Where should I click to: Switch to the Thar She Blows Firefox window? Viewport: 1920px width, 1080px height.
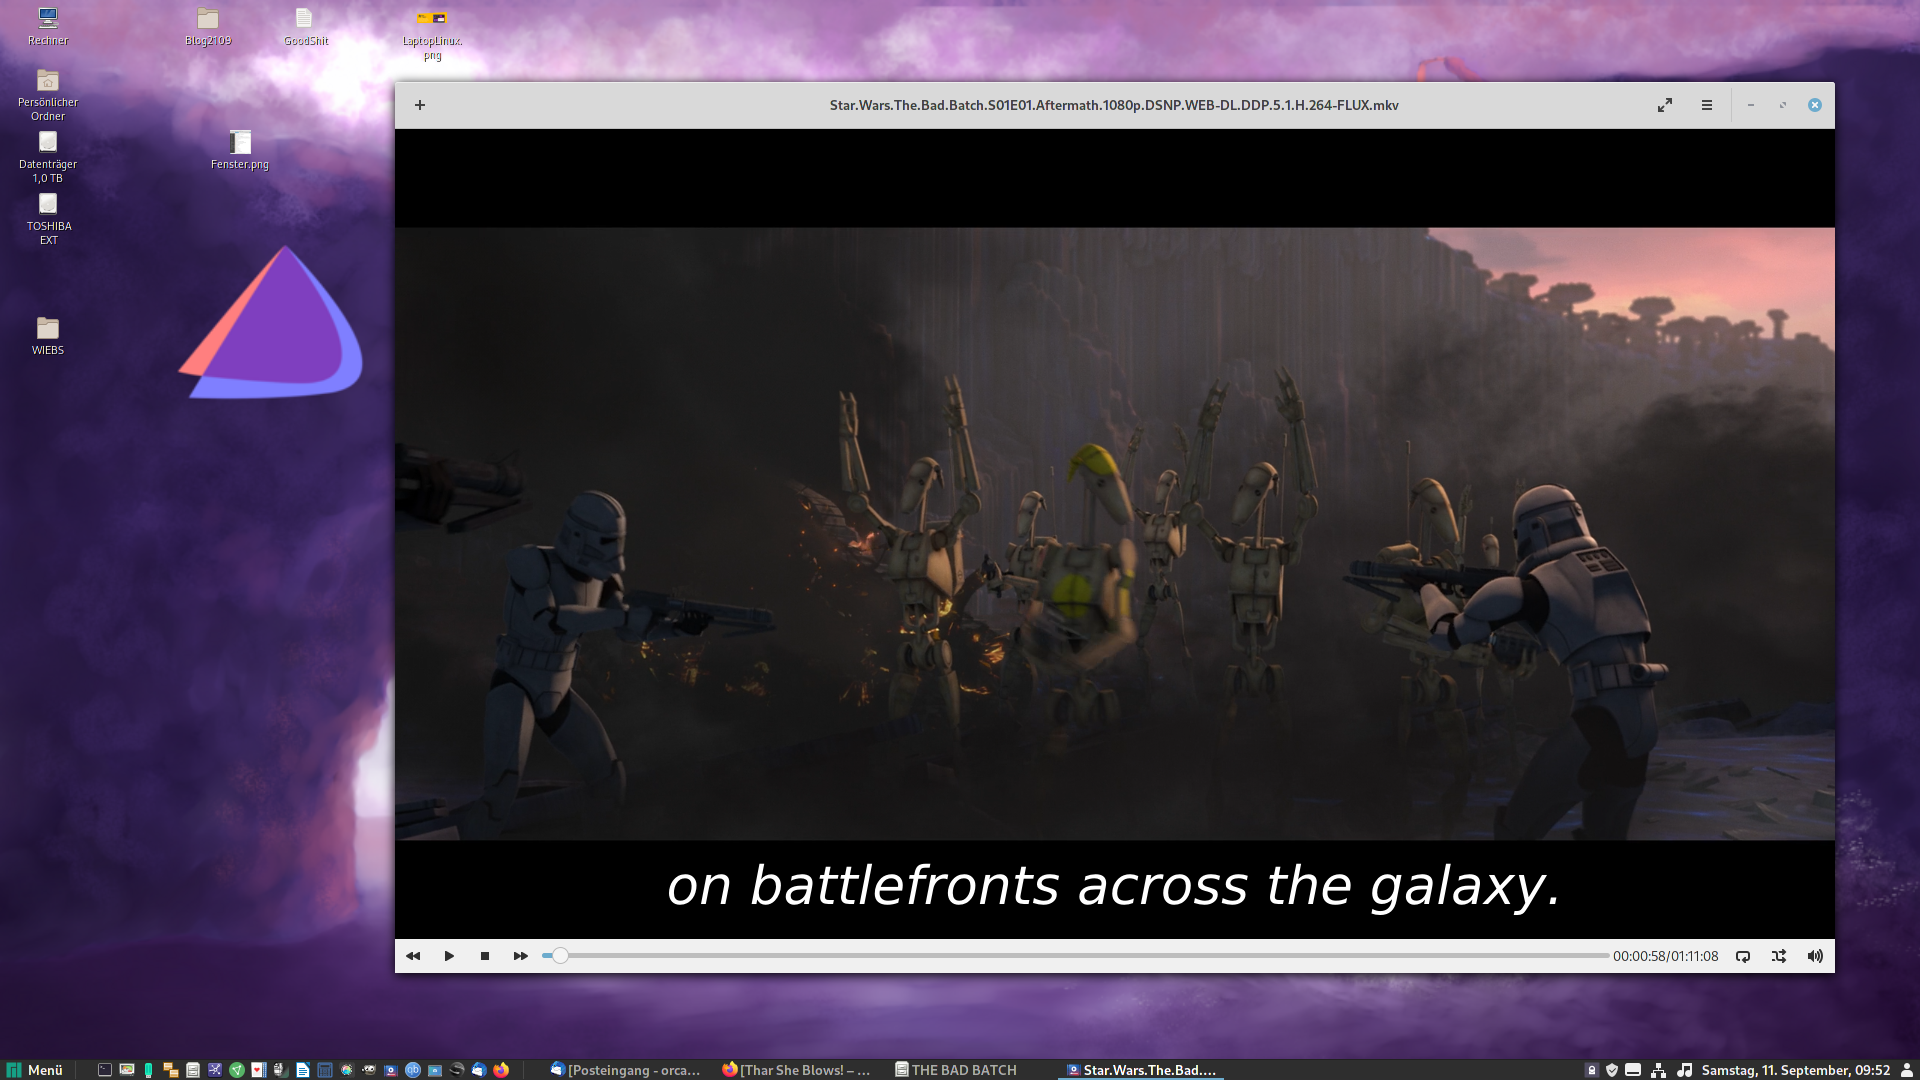(x=797, y=1070)
